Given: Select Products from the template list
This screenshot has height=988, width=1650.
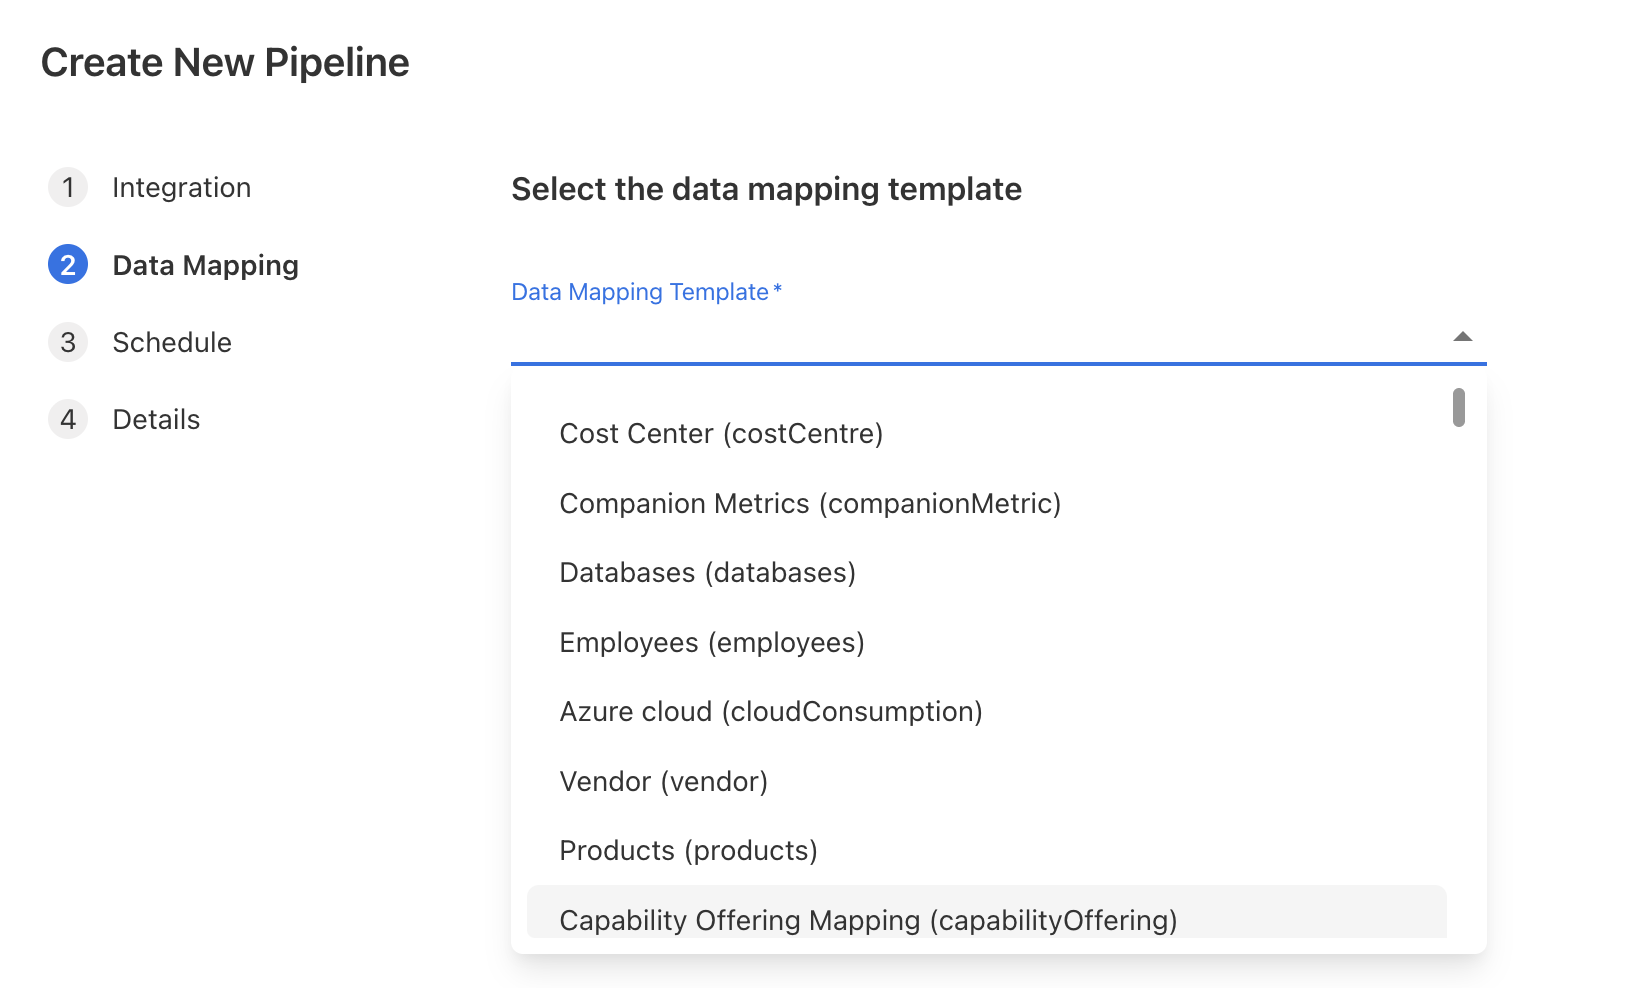Looking at the screenshot, I should pos(688,850).
